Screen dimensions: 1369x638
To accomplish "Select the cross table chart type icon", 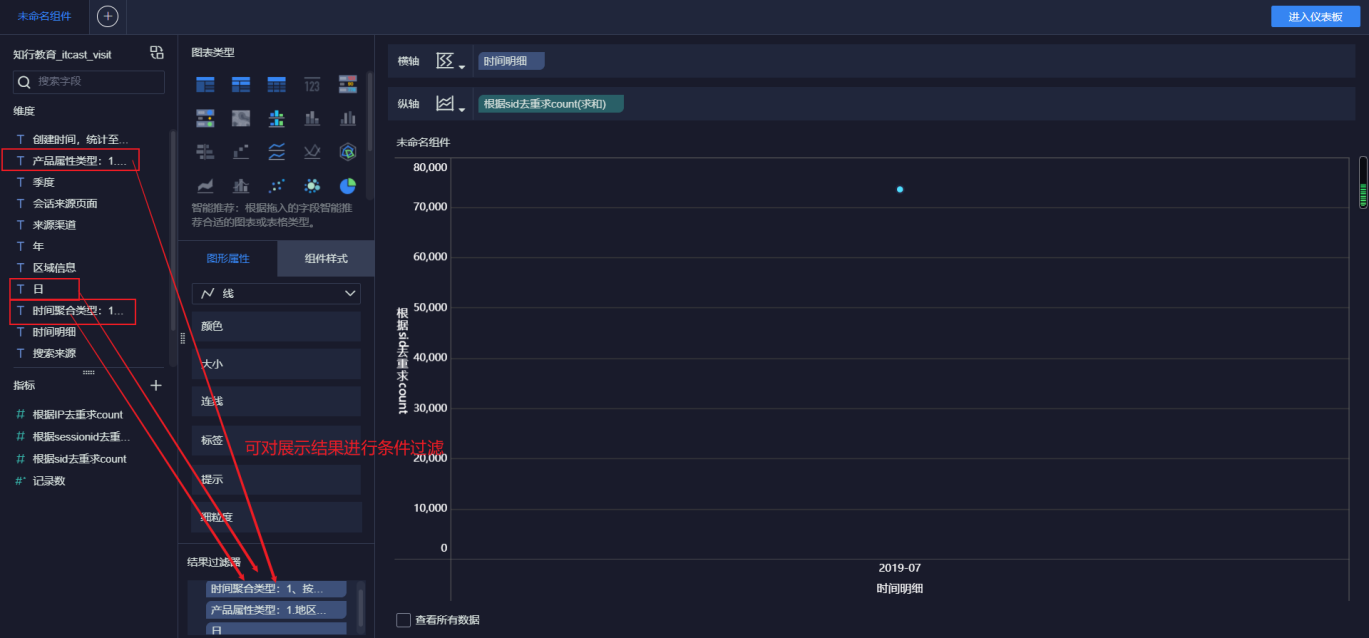I will click(241, 84).
